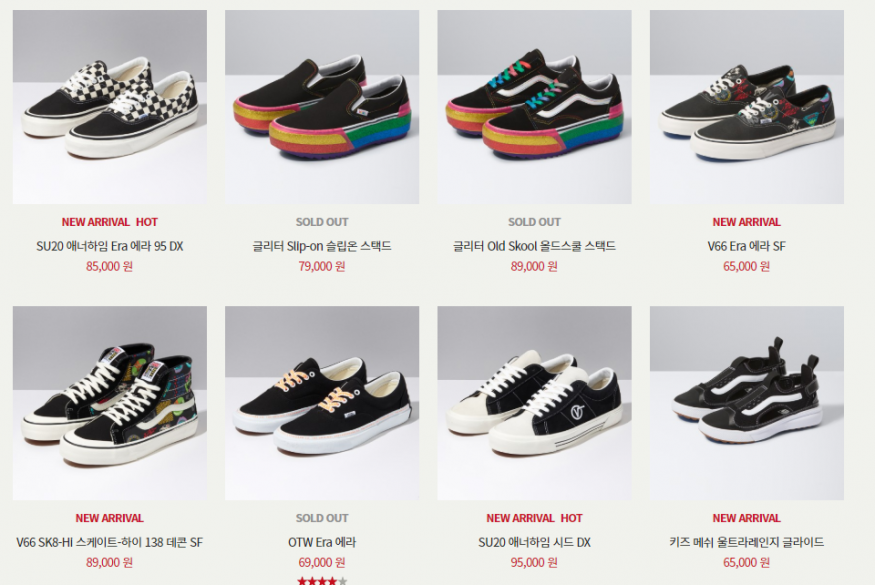Open the checkerboard Era 95 DX shoe image
The image size is (875, 585).
tap(110, 107)
